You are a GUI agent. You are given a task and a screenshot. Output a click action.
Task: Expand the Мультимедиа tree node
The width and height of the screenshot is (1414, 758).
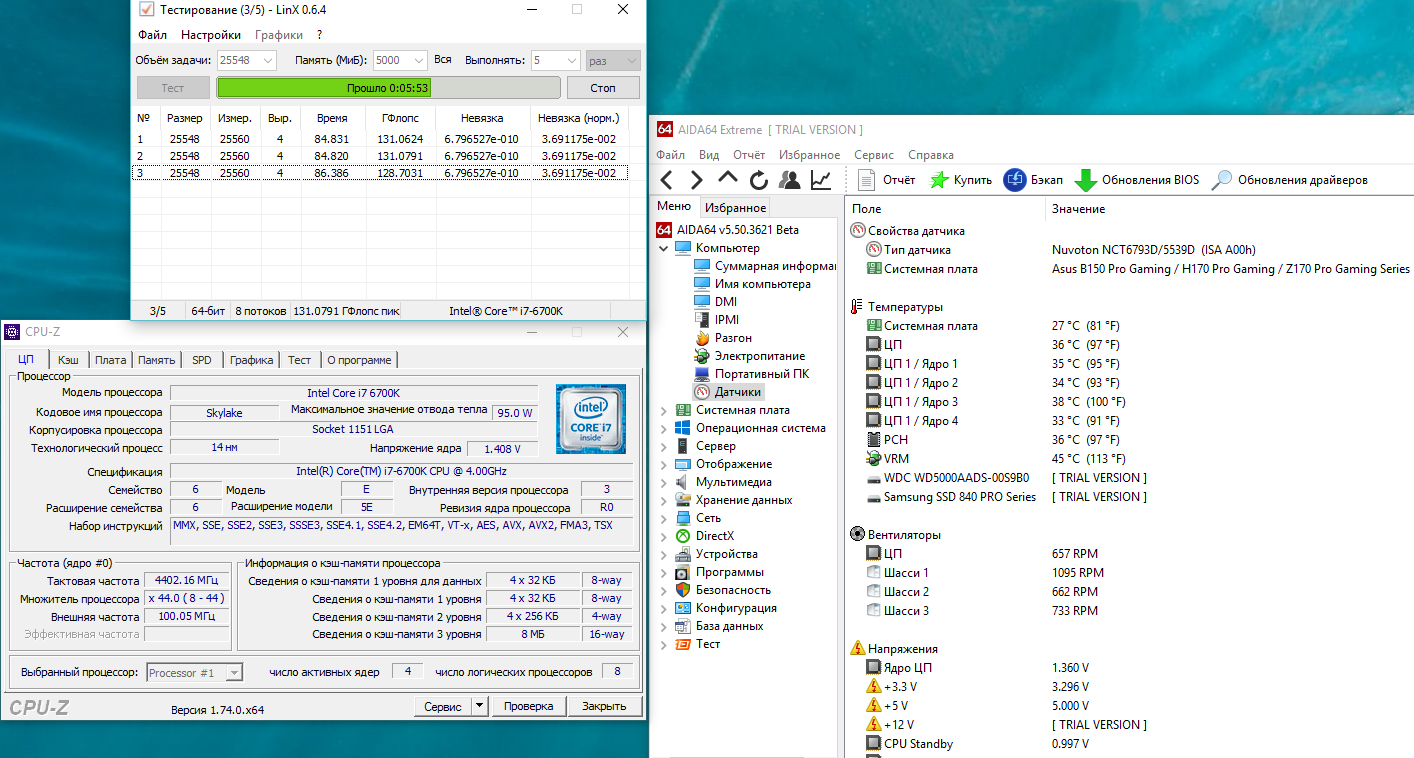(664, 482)
